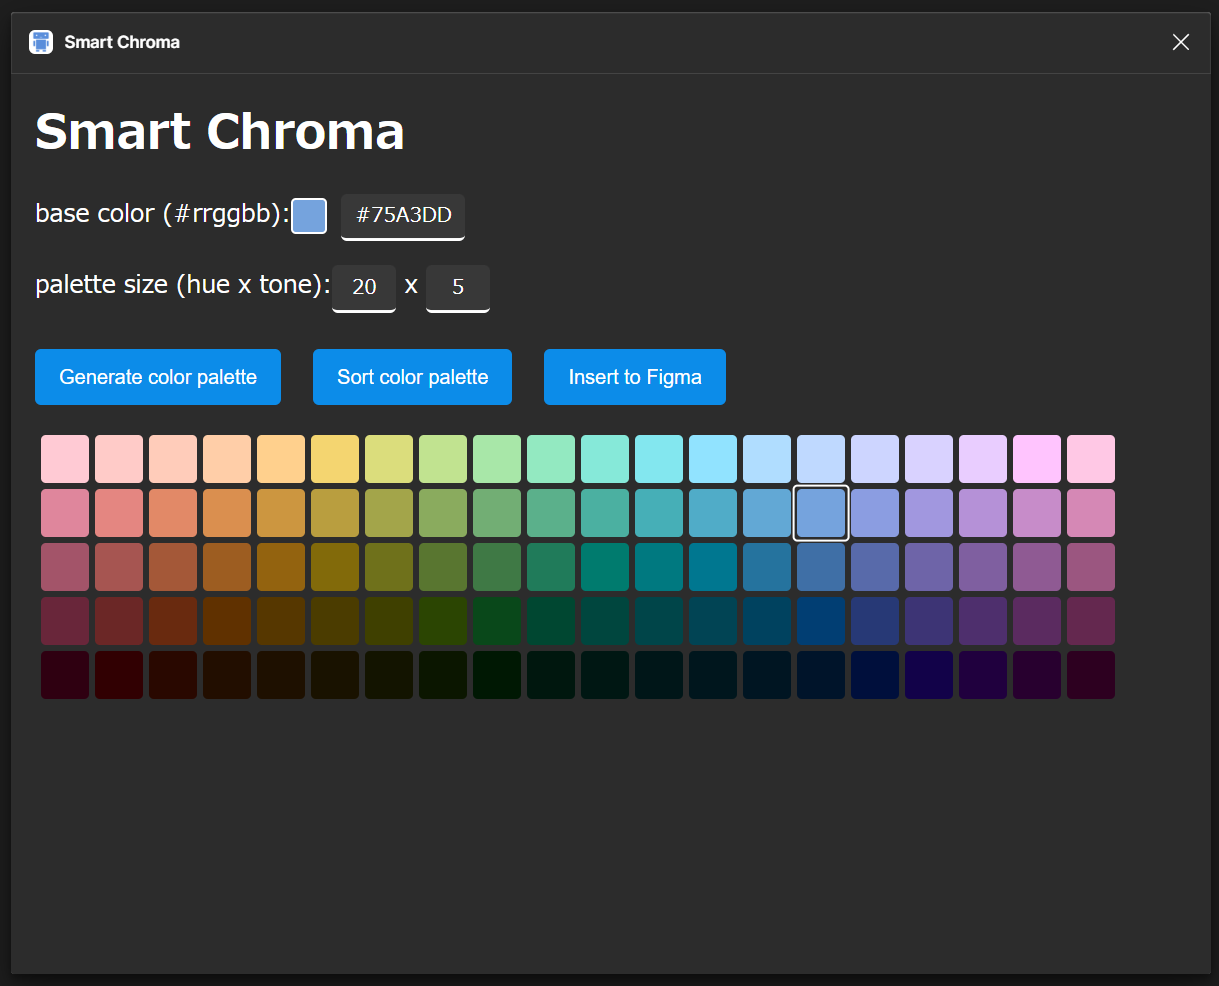This screenshot has width=1219, height=986.
Task: Select a purple swatch in the fourth row
Action: coord(929,620)
